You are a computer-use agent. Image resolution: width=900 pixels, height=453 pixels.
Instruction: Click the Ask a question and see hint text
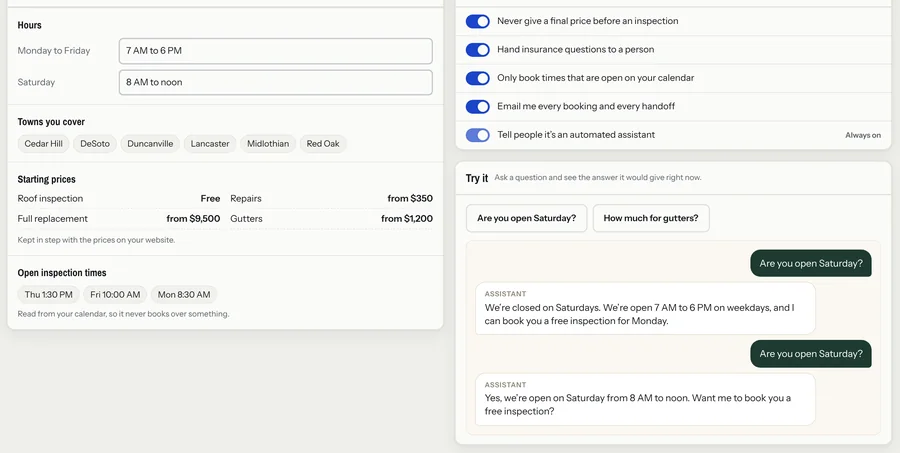(598, 178)
